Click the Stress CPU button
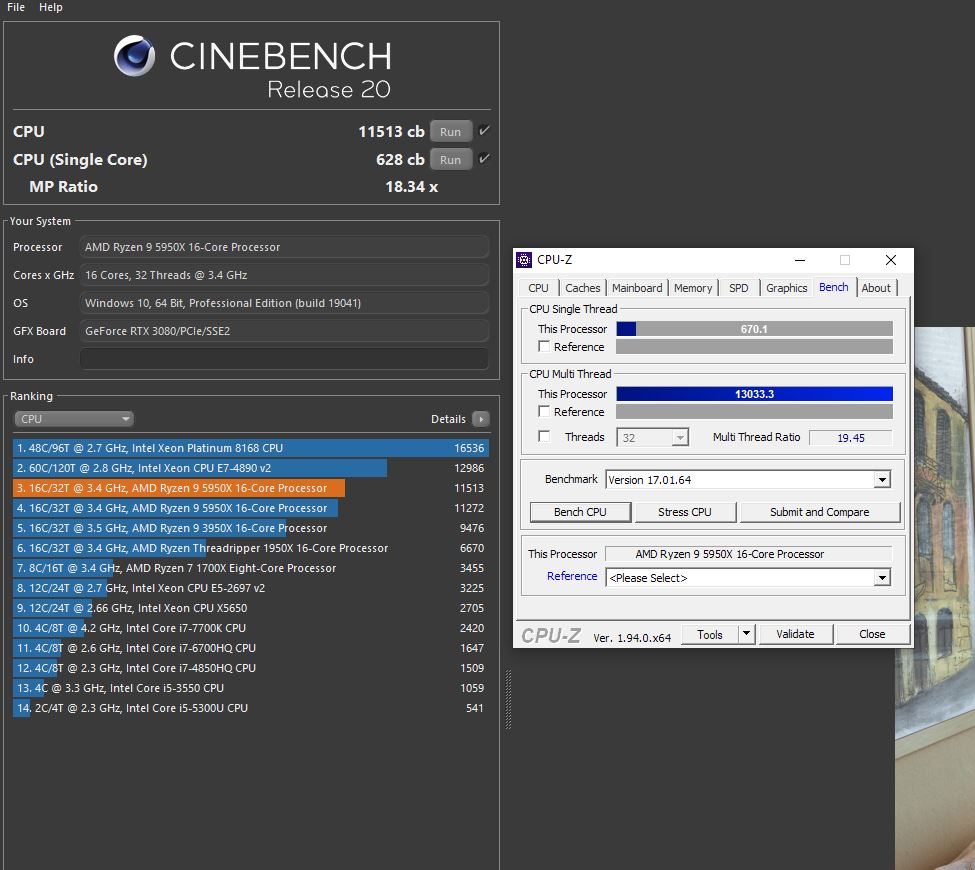The height and width of the screenshot is (870, 975). (685, 512)
